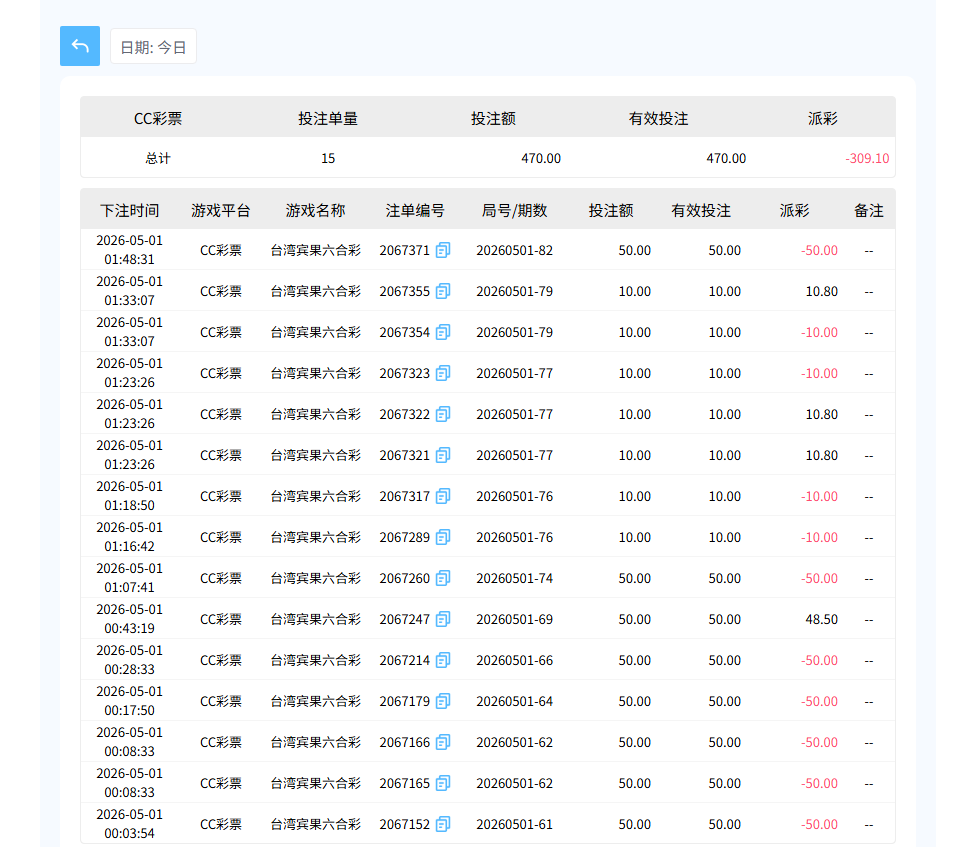Click the 游戏名称 column header

coord(316,211)
